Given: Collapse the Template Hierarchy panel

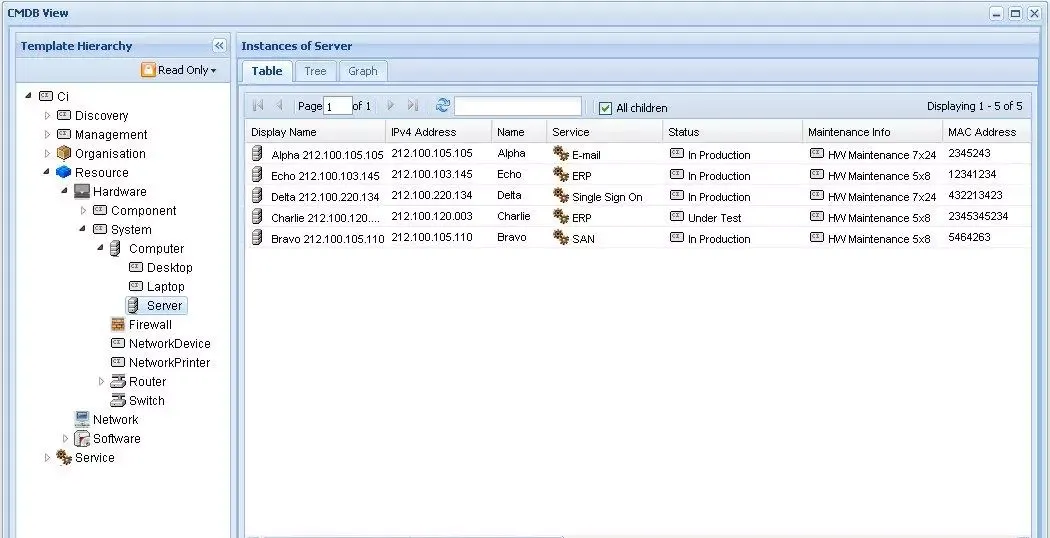Looking at the screenshot, I should coord(219,46).
